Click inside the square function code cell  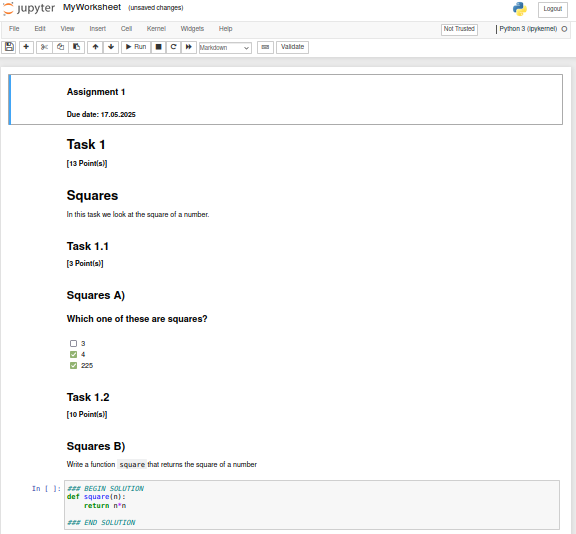pyautogui.click(x=312, y=505)
